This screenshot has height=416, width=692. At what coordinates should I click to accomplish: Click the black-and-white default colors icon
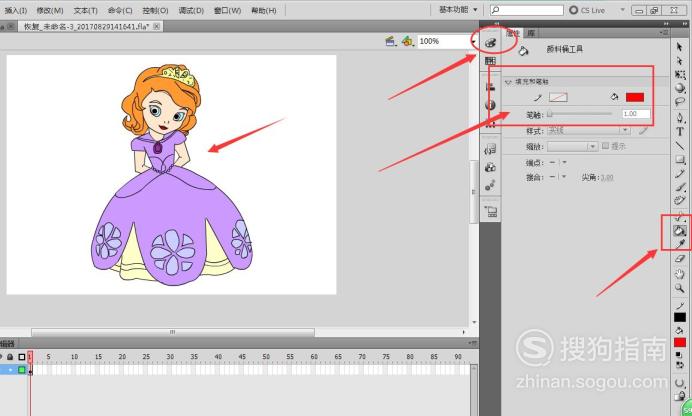[680, 354]
